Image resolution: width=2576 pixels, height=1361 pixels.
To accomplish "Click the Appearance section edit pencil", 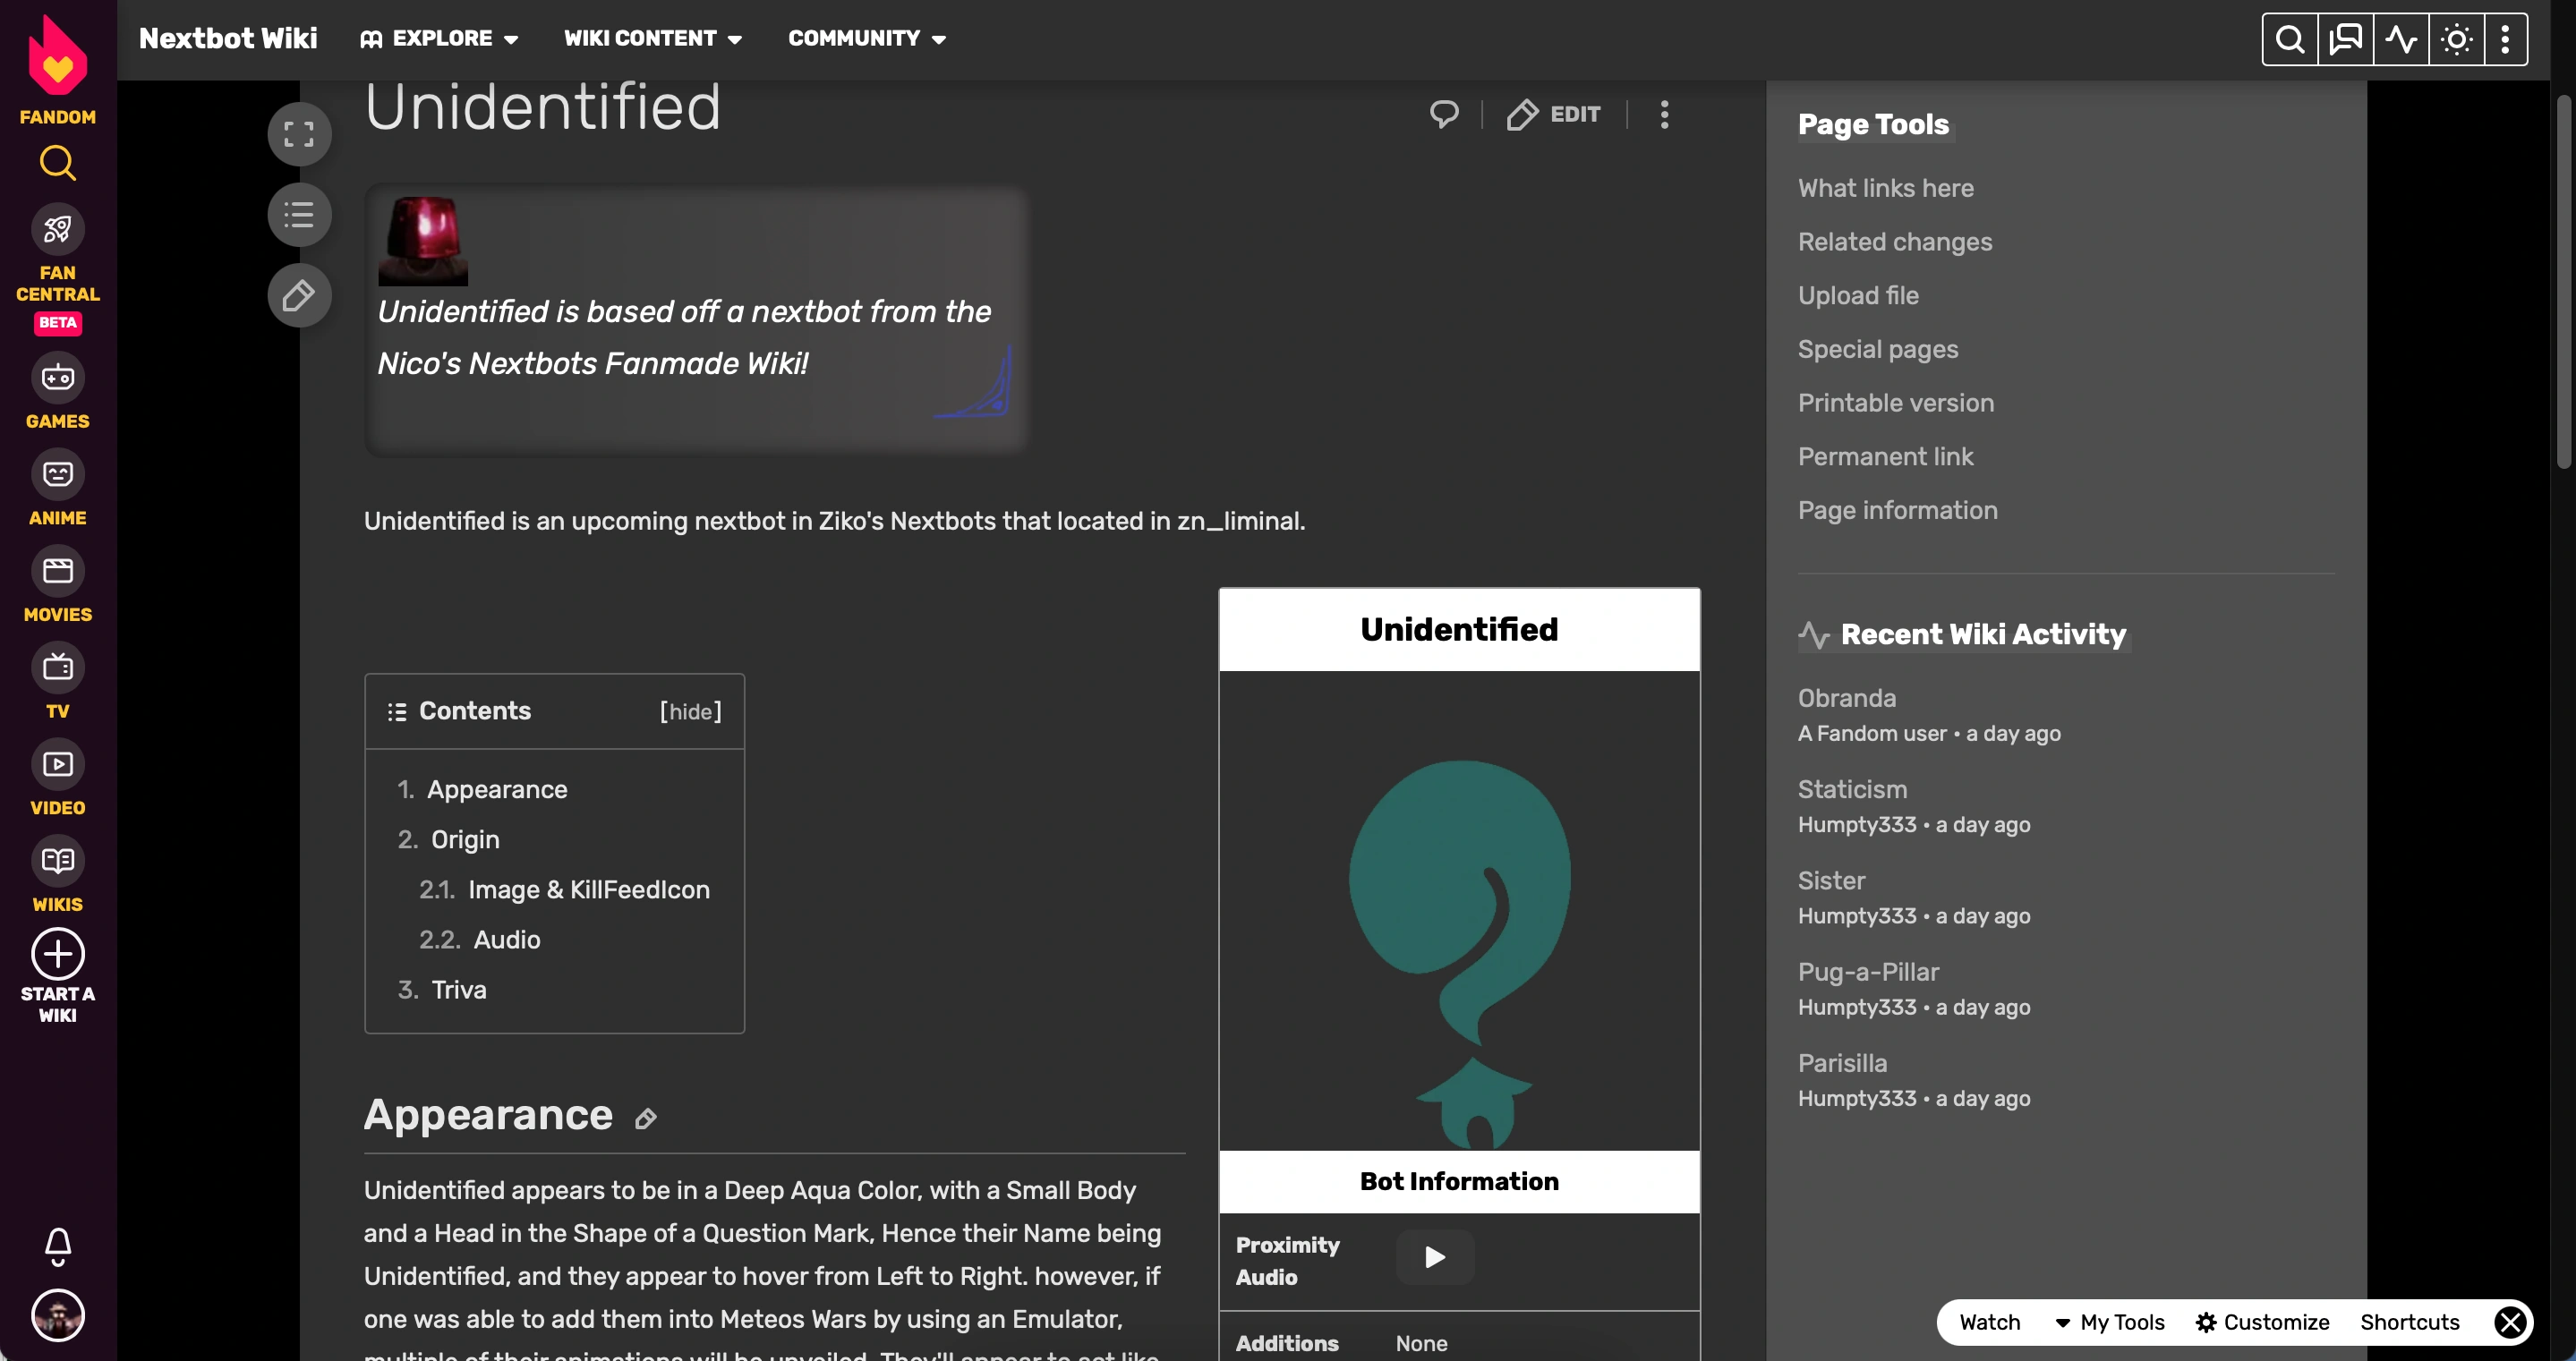I will pos(646,1118).
